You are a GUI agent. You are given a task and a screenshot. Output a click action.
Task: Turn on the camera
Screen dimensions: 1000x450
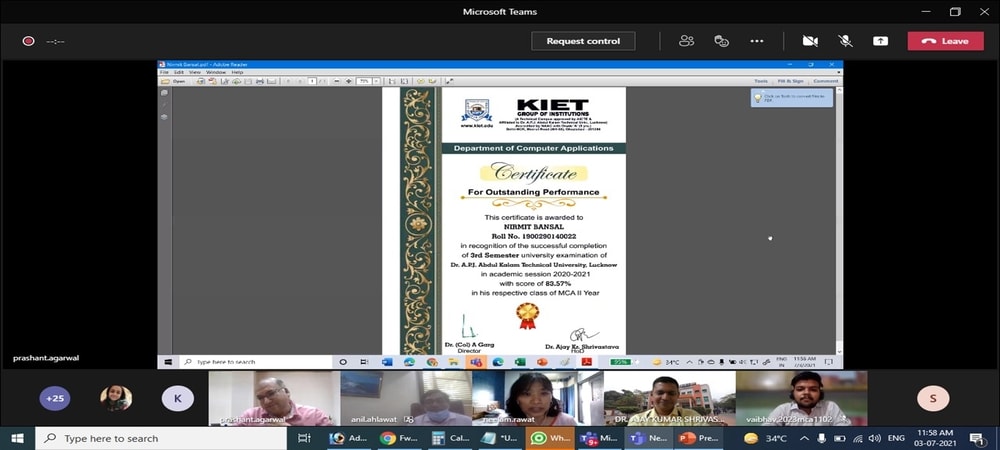pos(810,41)
